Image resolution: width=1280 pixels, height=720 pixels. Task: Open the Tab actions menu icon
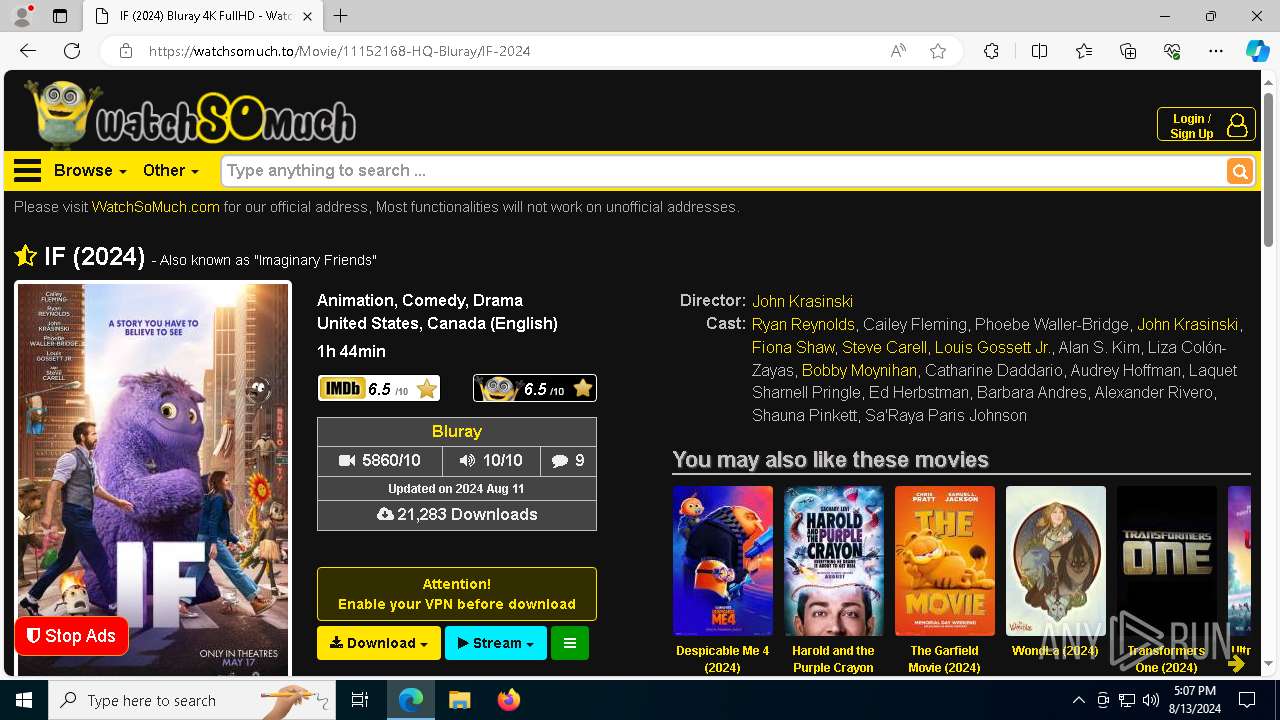[x=60, y=16]
